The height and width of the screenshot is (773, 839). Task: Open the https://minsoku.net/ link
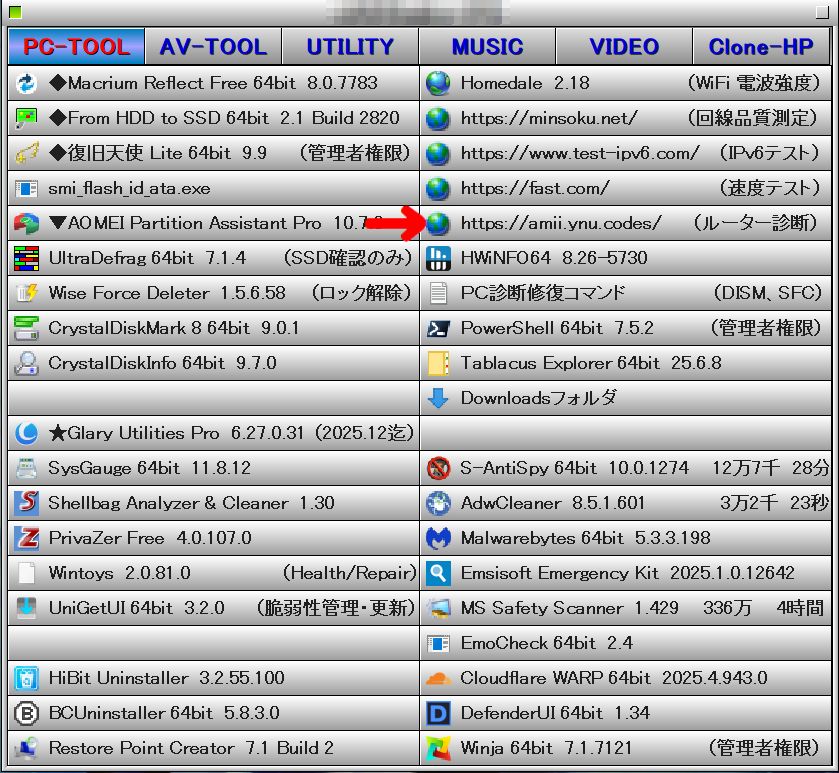(626, 118)
